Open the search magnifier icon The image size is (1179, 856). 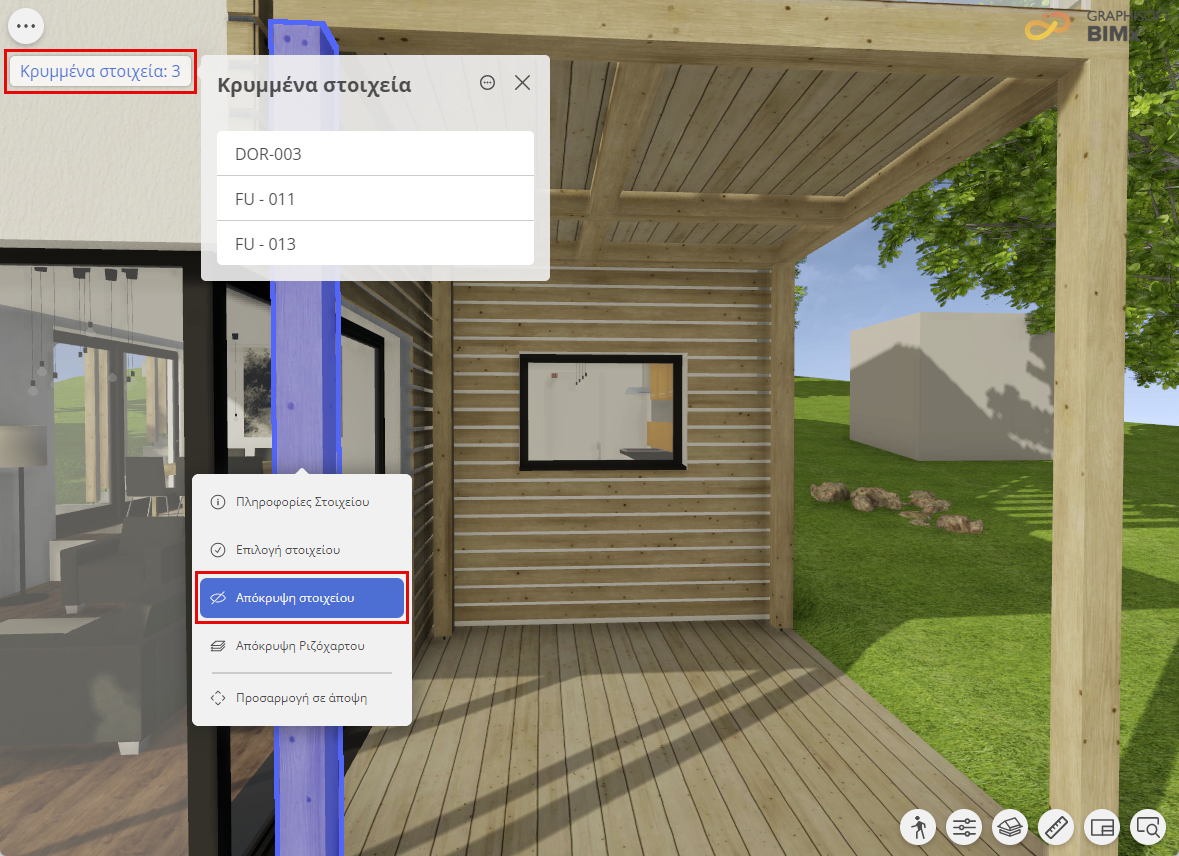tap(1147, 827)
